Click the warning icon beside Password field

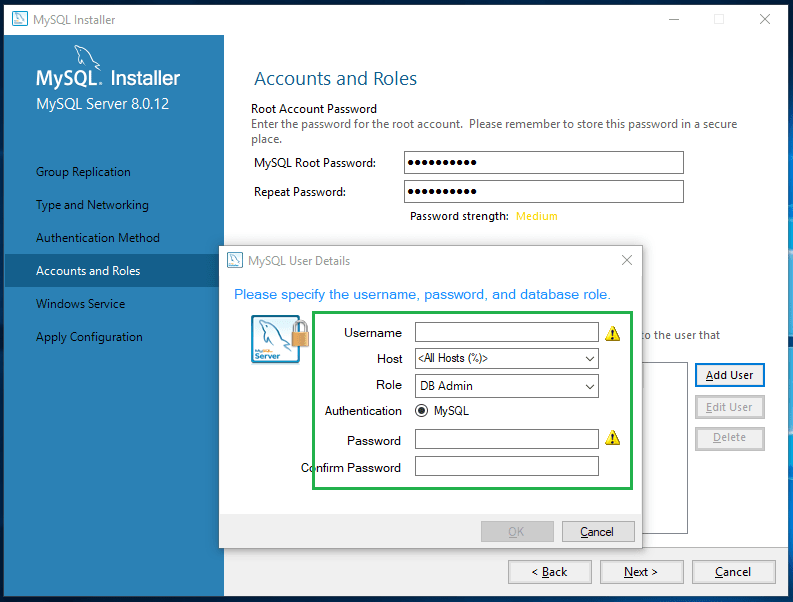click(x=613, y=438)
